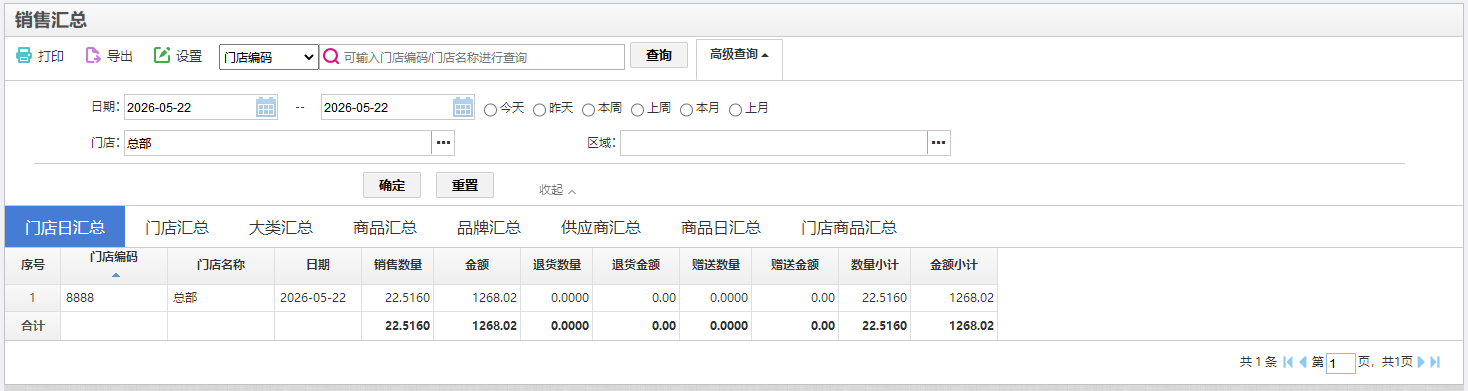Select the 今天 radio option
The height and width of the screenshot is (391, 1468).
(x=490, y=109)
